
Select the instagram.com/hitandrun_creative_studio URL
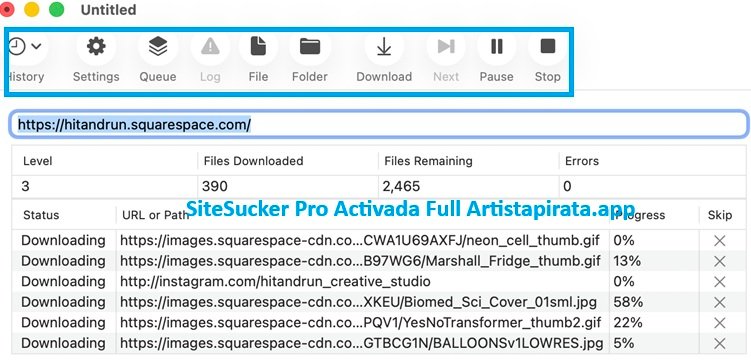[x=275, y=281]
